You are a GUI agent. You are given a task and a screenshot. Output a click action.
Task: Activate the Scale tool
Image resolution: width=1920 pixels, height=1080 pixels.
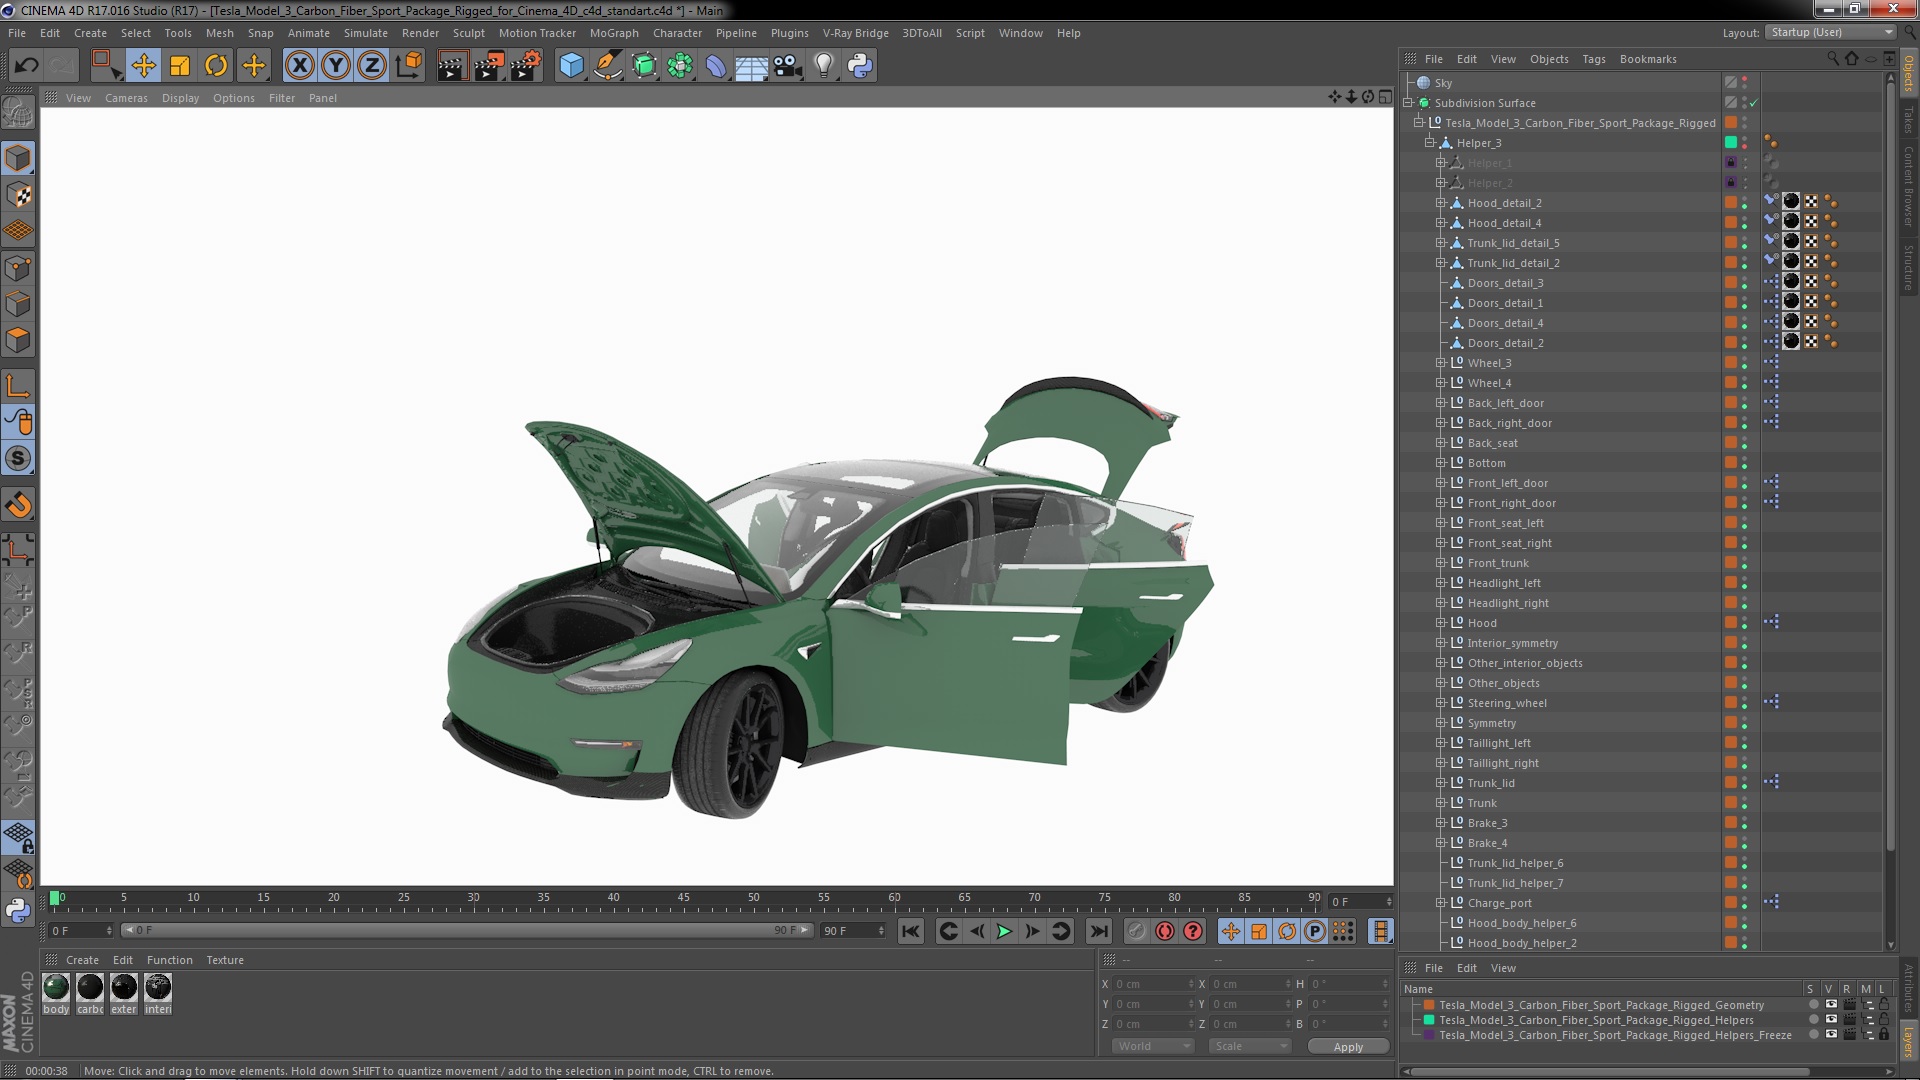click(180, 66)
